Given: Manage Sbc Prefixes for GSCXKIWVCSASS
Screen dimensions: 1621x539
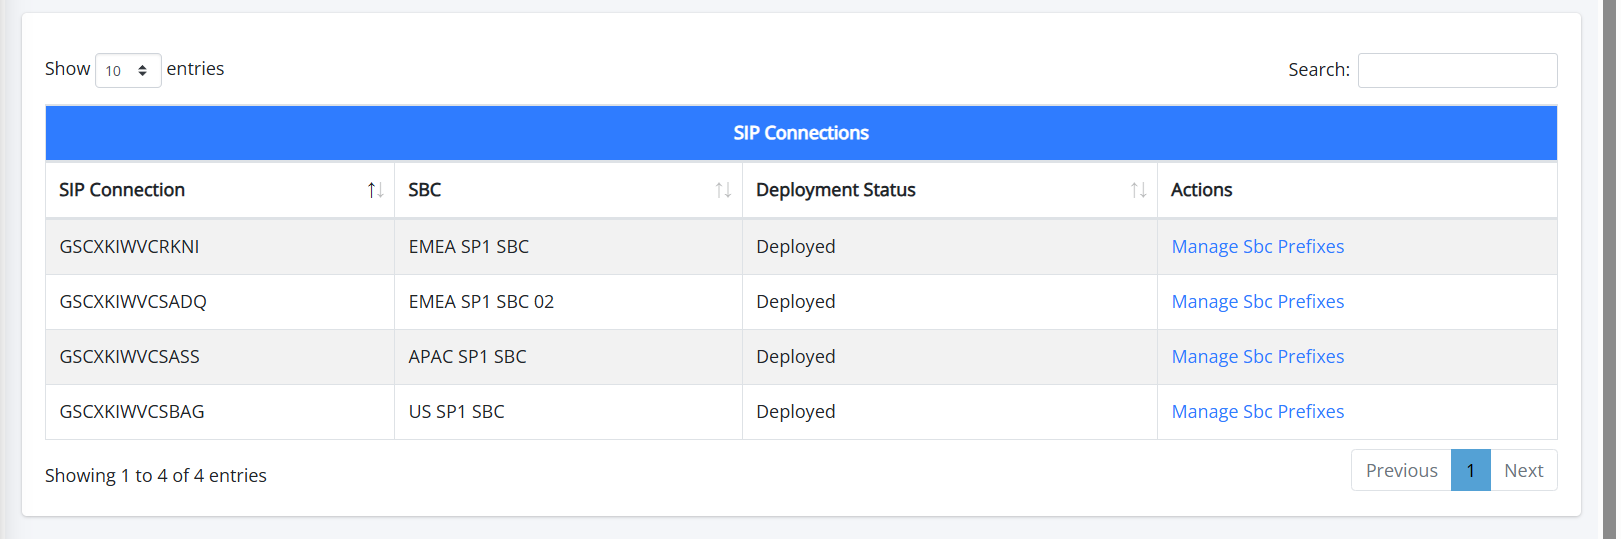Looking at the screenshot, I should [x=1257, y=357].
